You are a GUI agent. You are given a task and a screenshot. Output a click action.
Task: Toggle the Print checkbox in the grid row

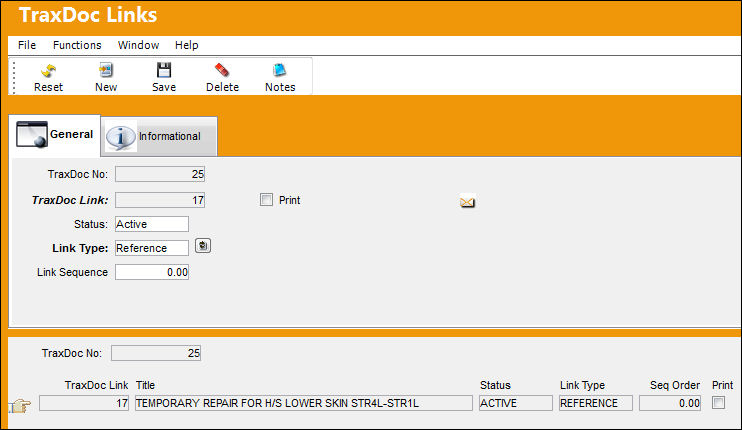(718, 403)
